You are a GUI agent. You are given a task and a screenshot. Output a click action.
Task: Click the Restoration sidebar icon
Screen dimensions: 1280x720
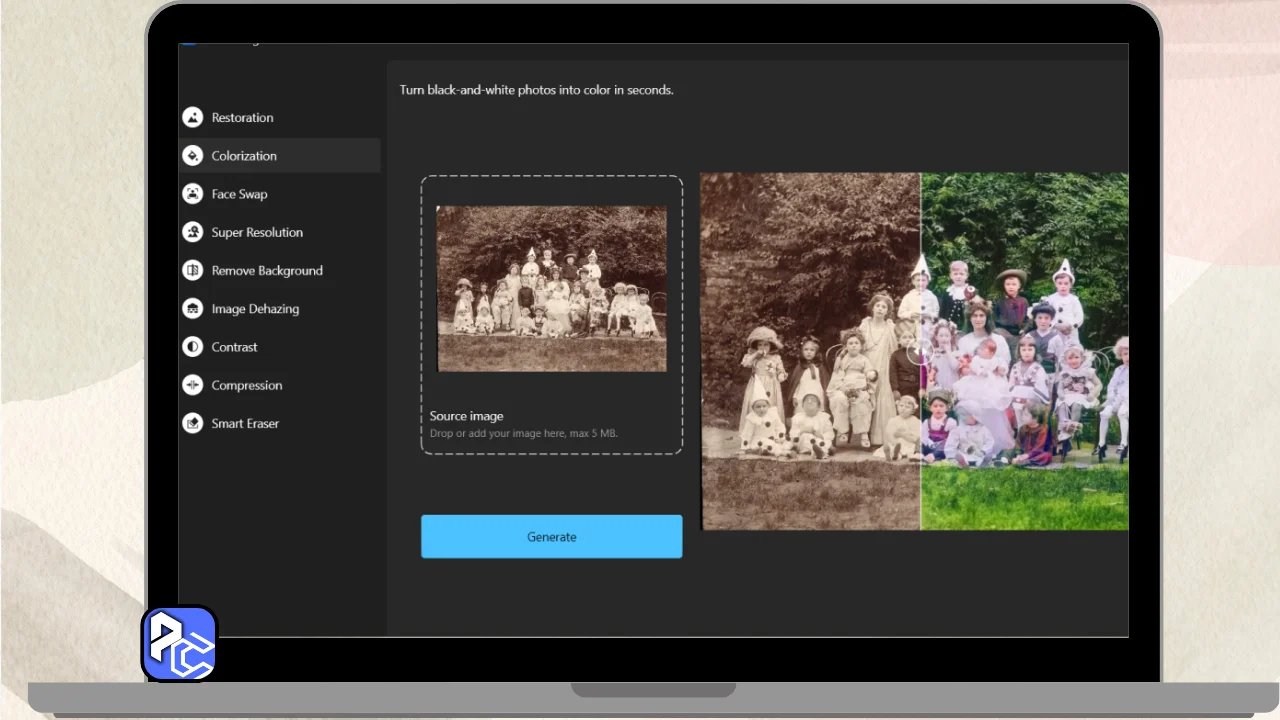192,118
